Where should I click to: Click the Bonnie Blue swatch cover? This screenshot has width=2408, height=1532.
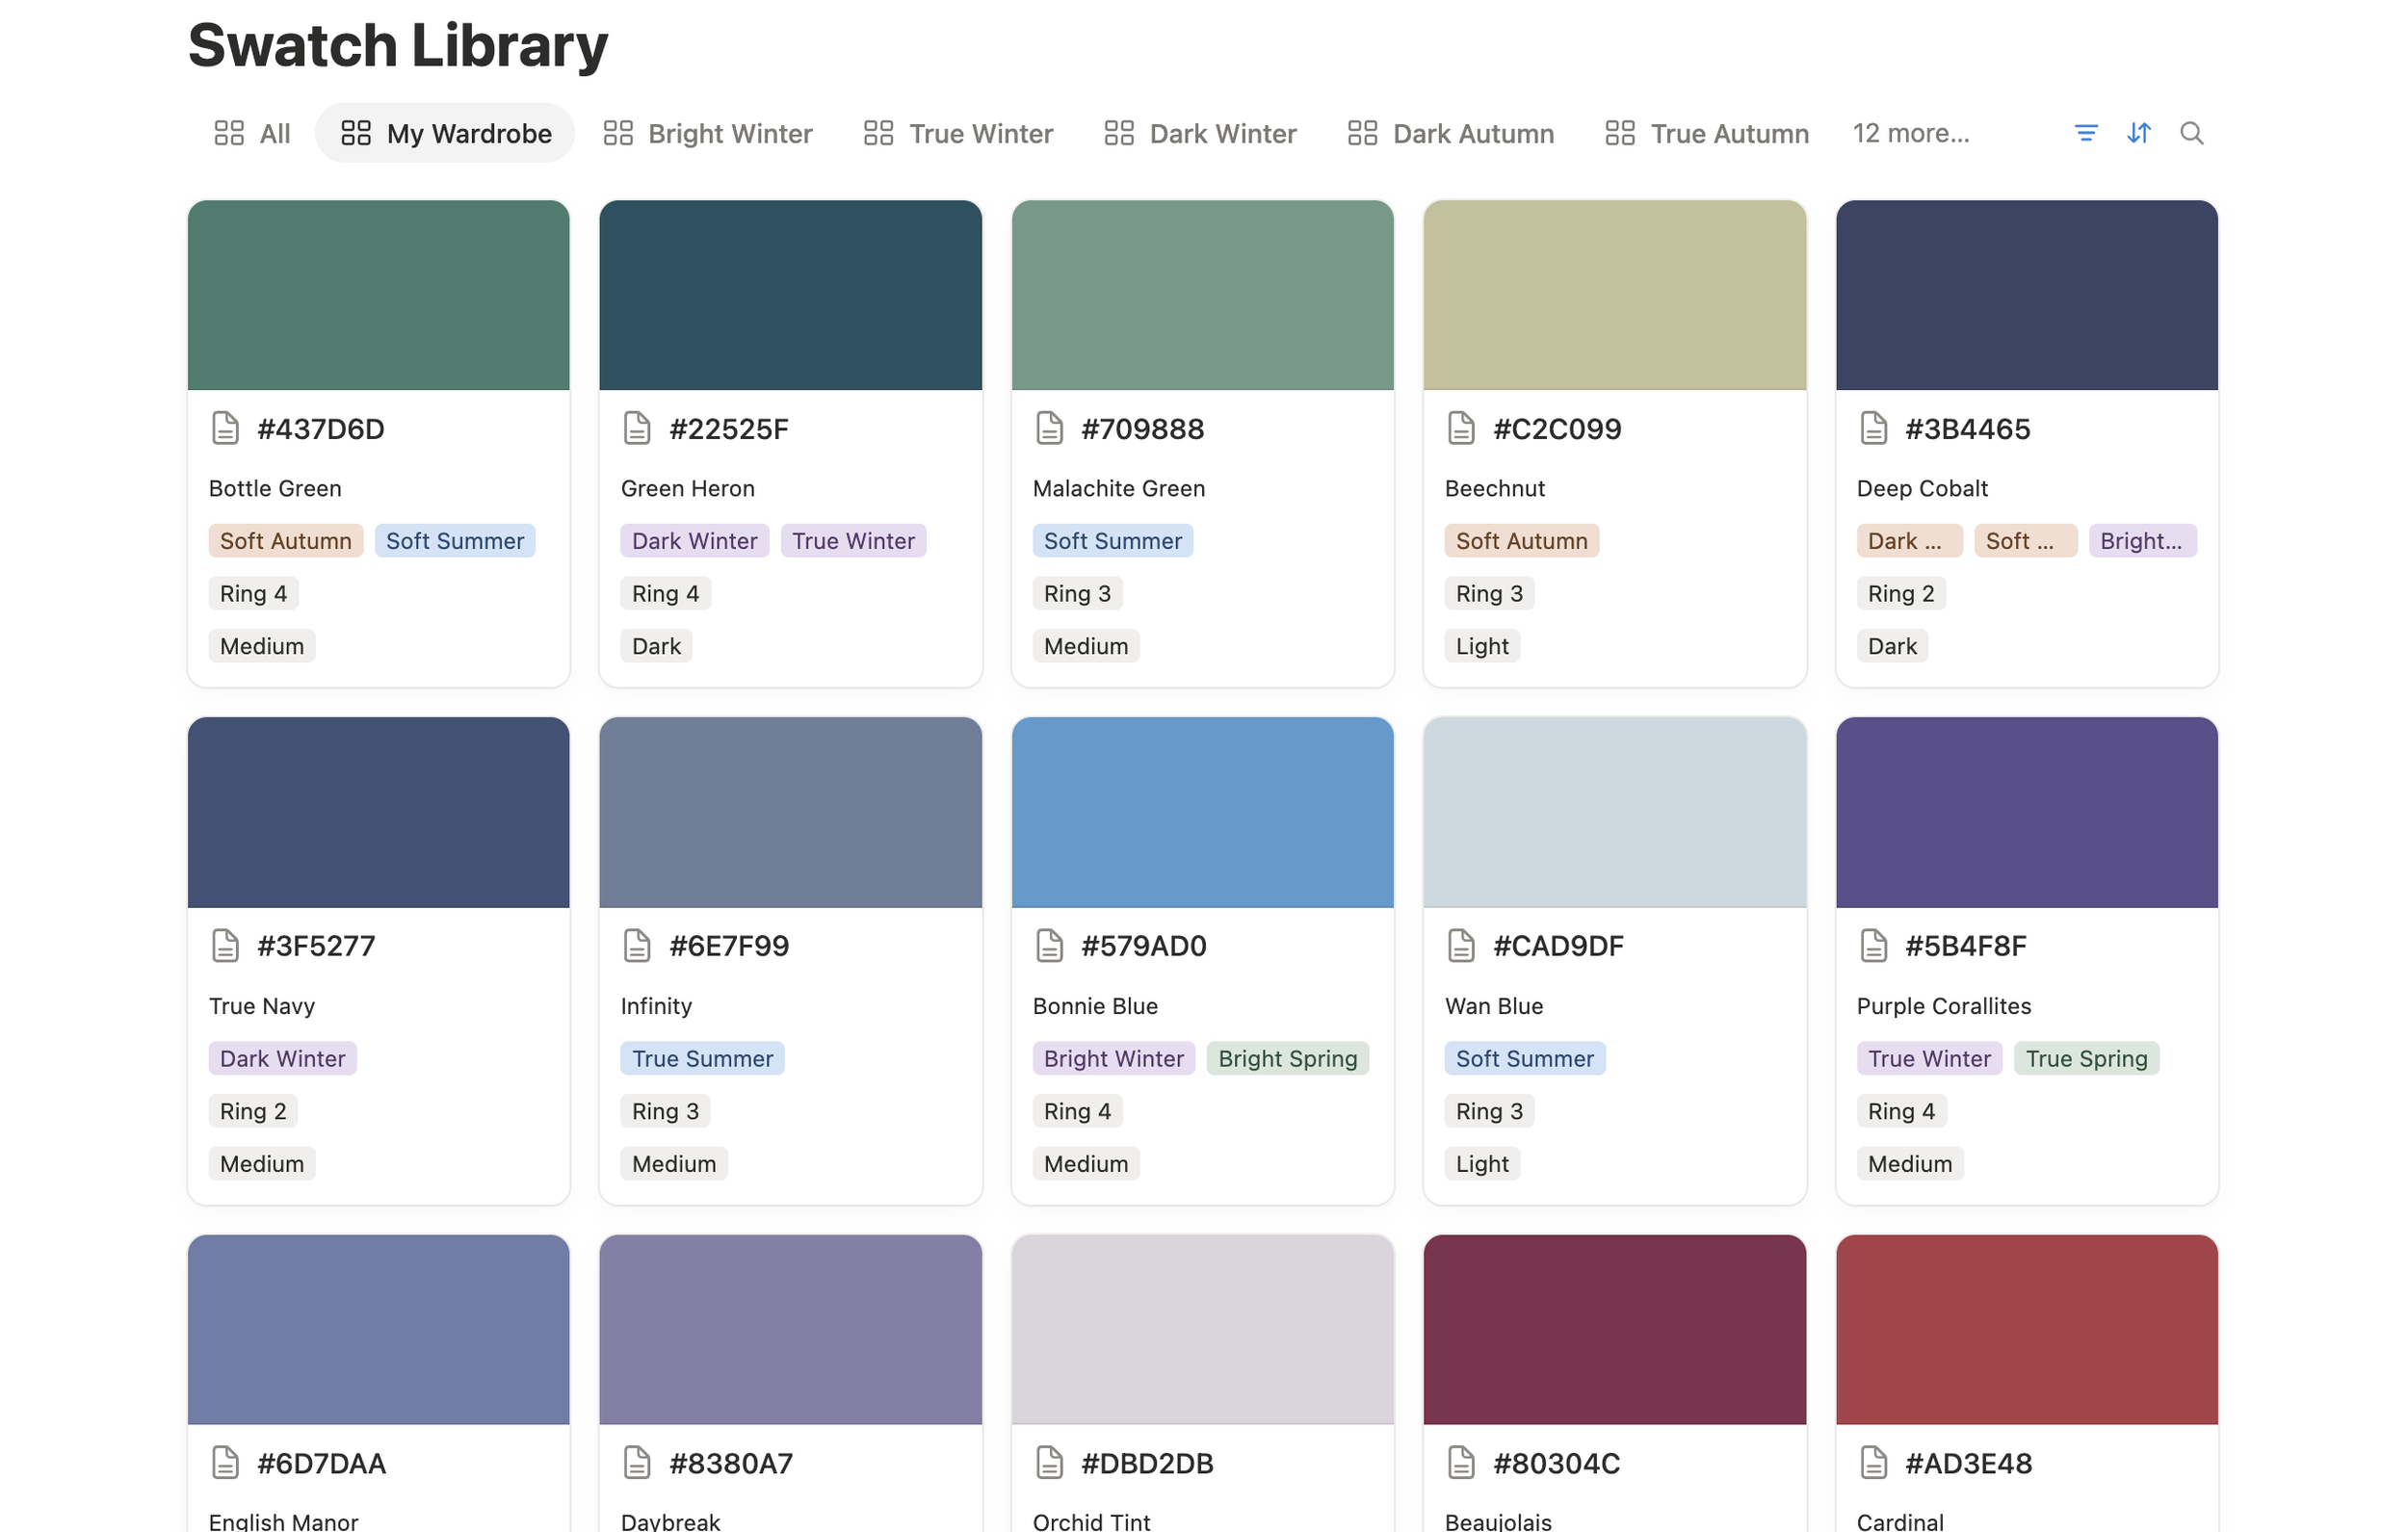[1202, 812]
